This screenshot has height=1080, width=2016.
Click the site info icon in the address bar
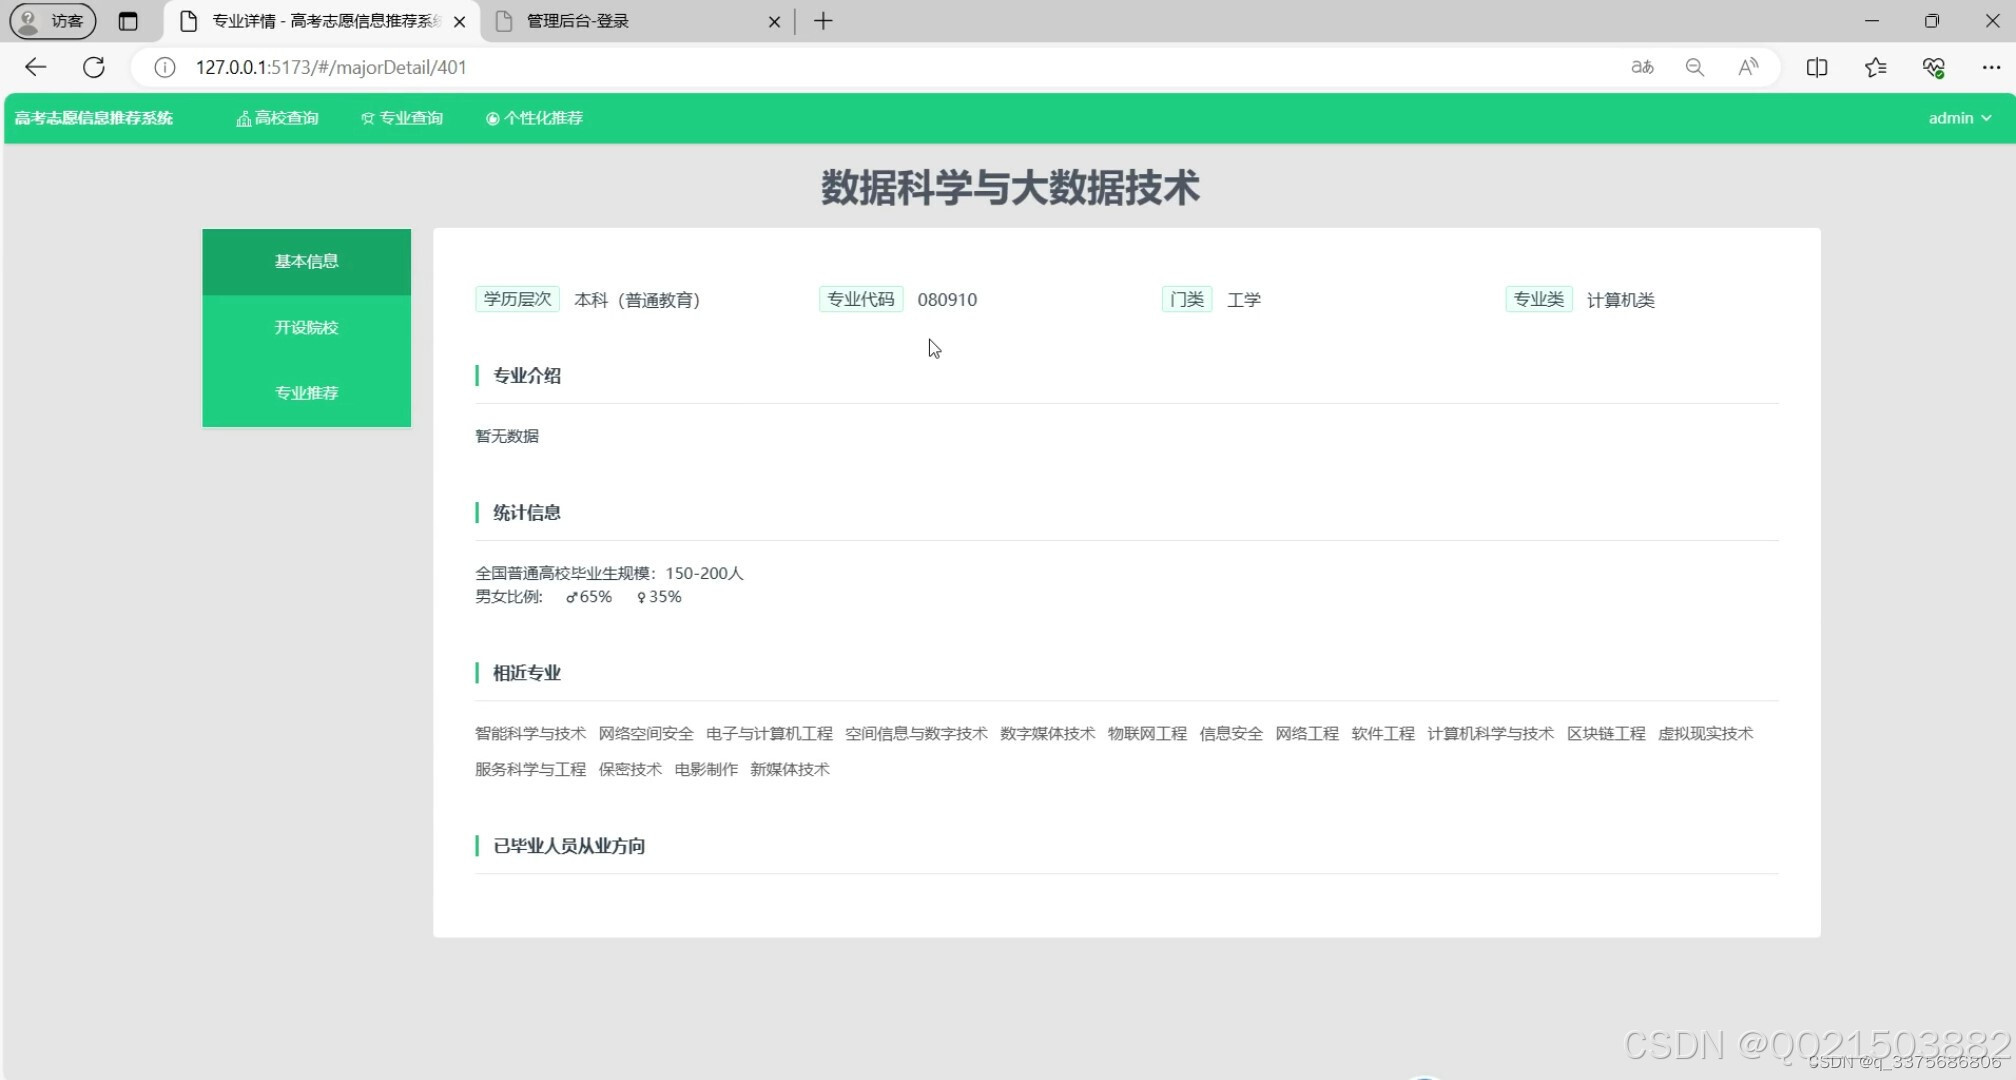pyautogui.click(x=165, y=67)
